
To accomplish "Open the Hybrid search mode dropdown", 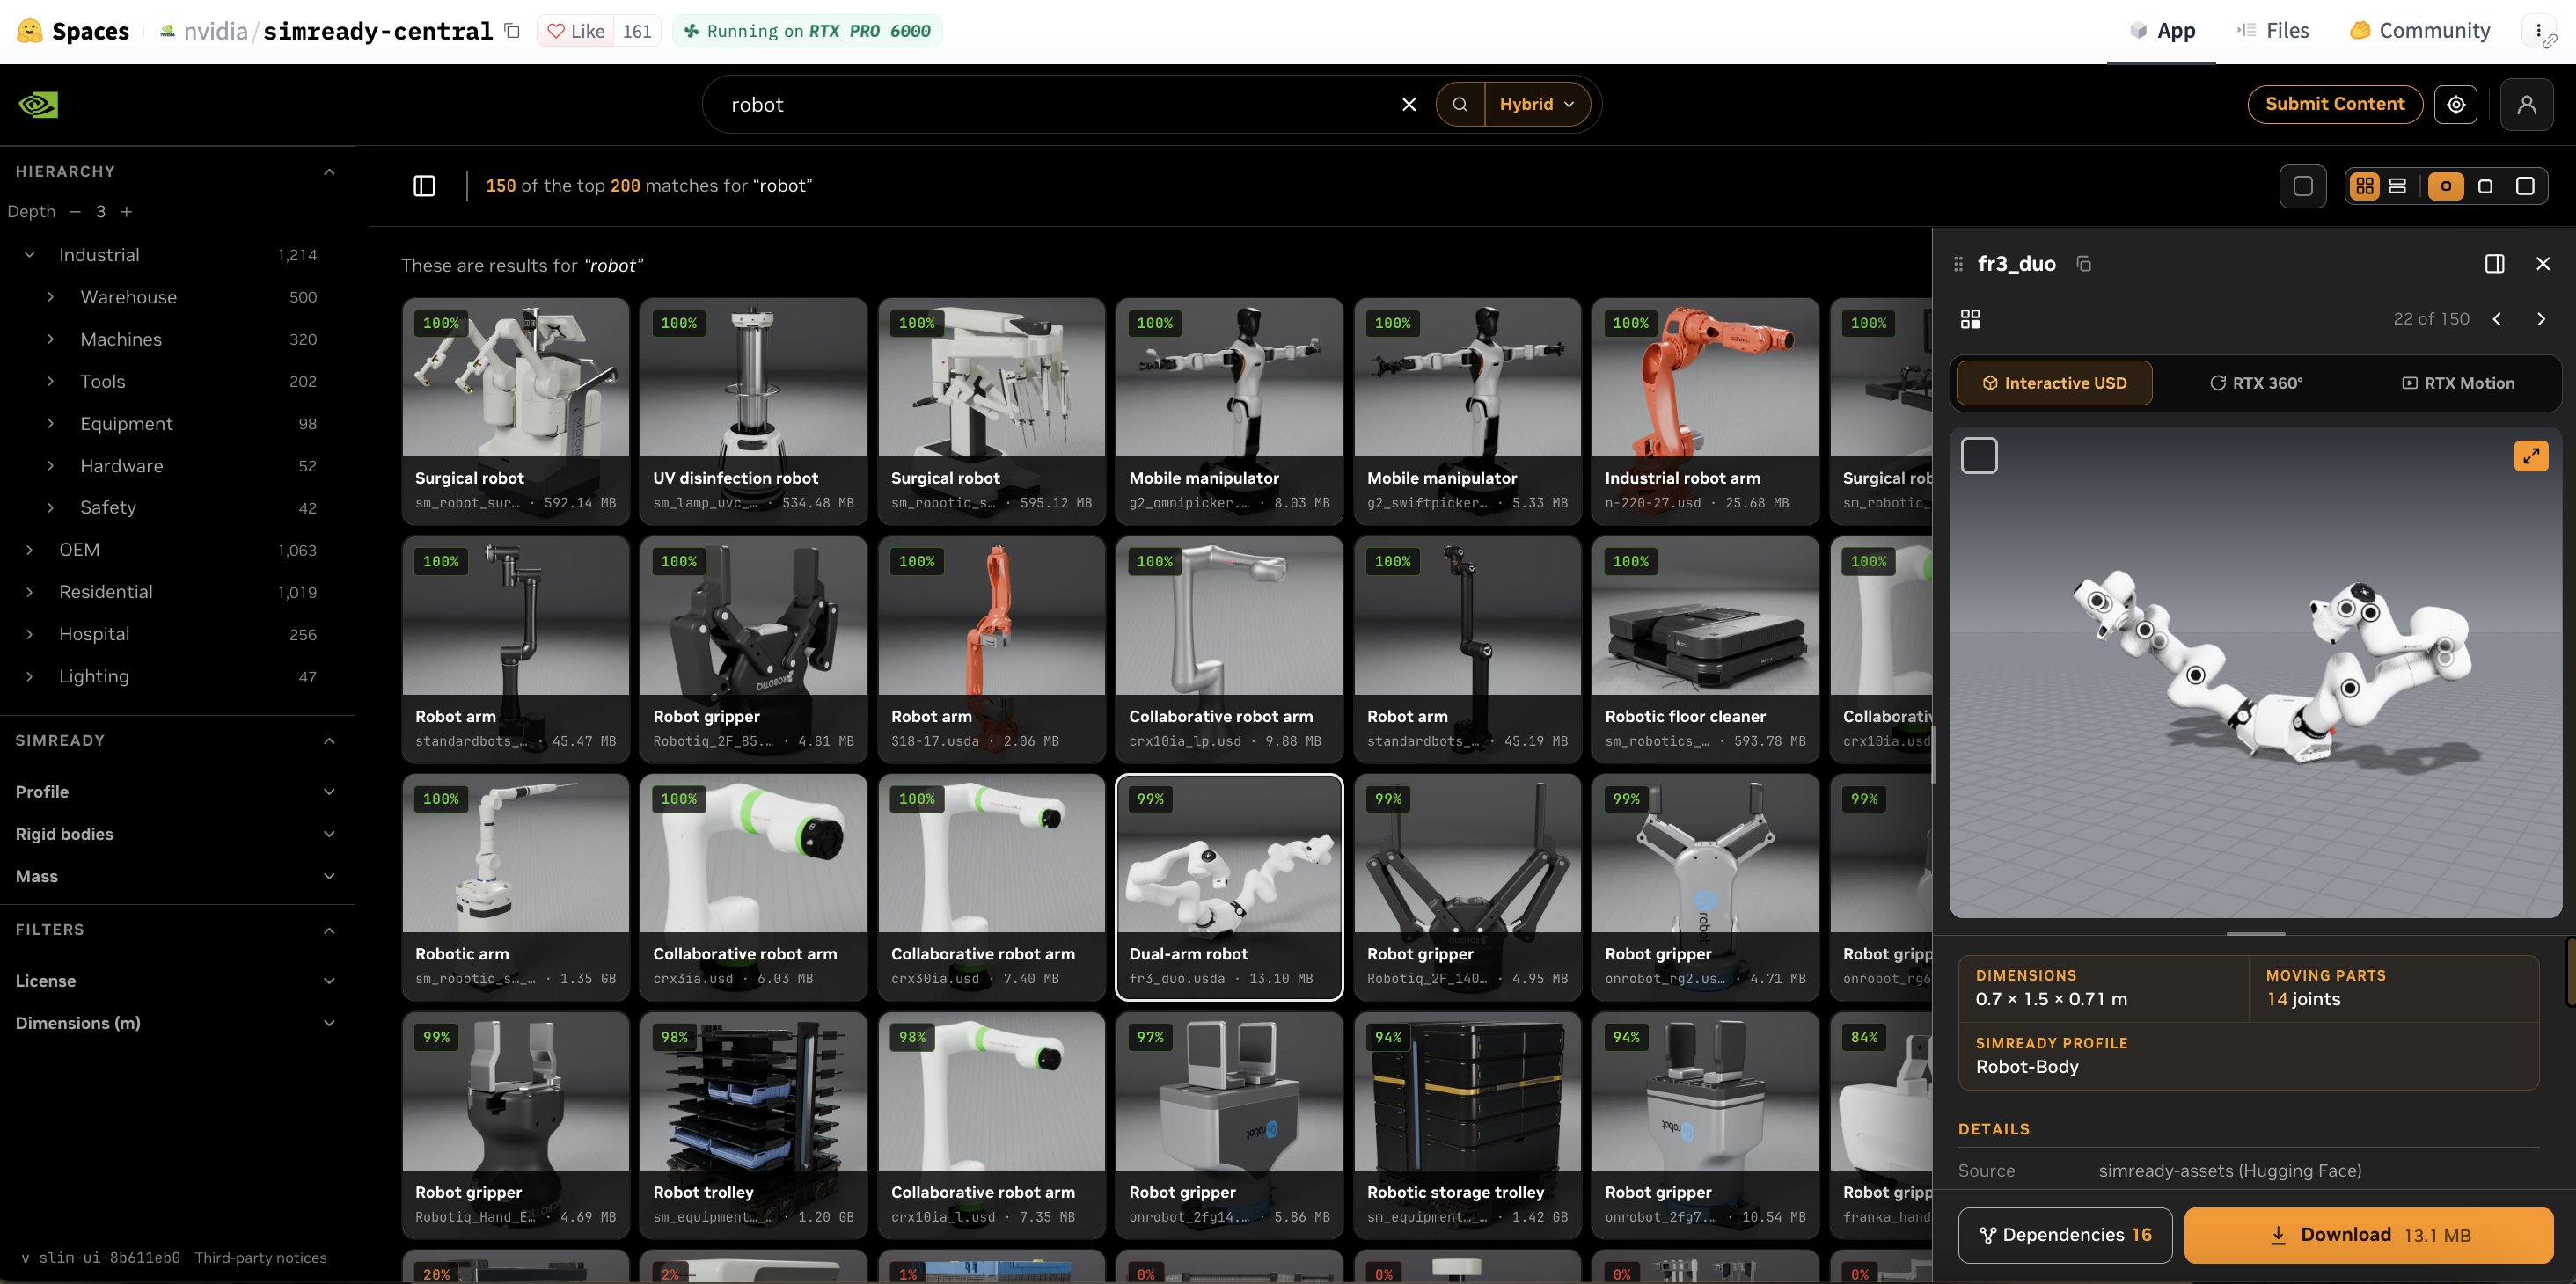I will tap(1537, 104).
